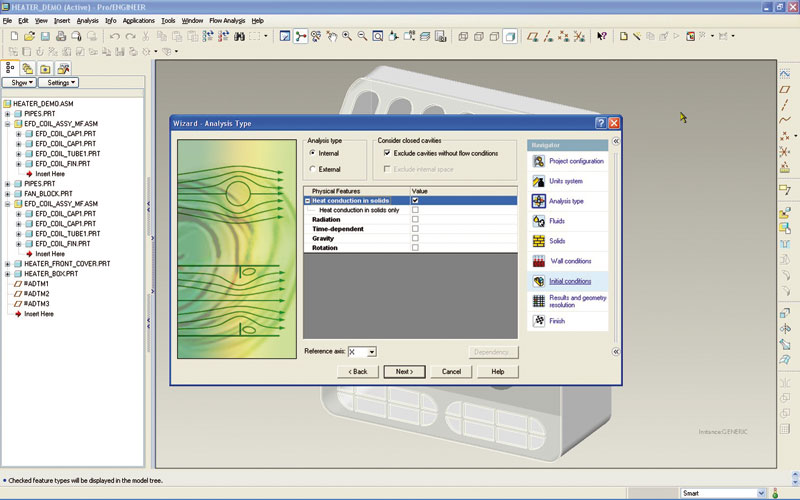Open the Applications menu
This screenshot has height=500, width=800.
click(x=138, y=21)
